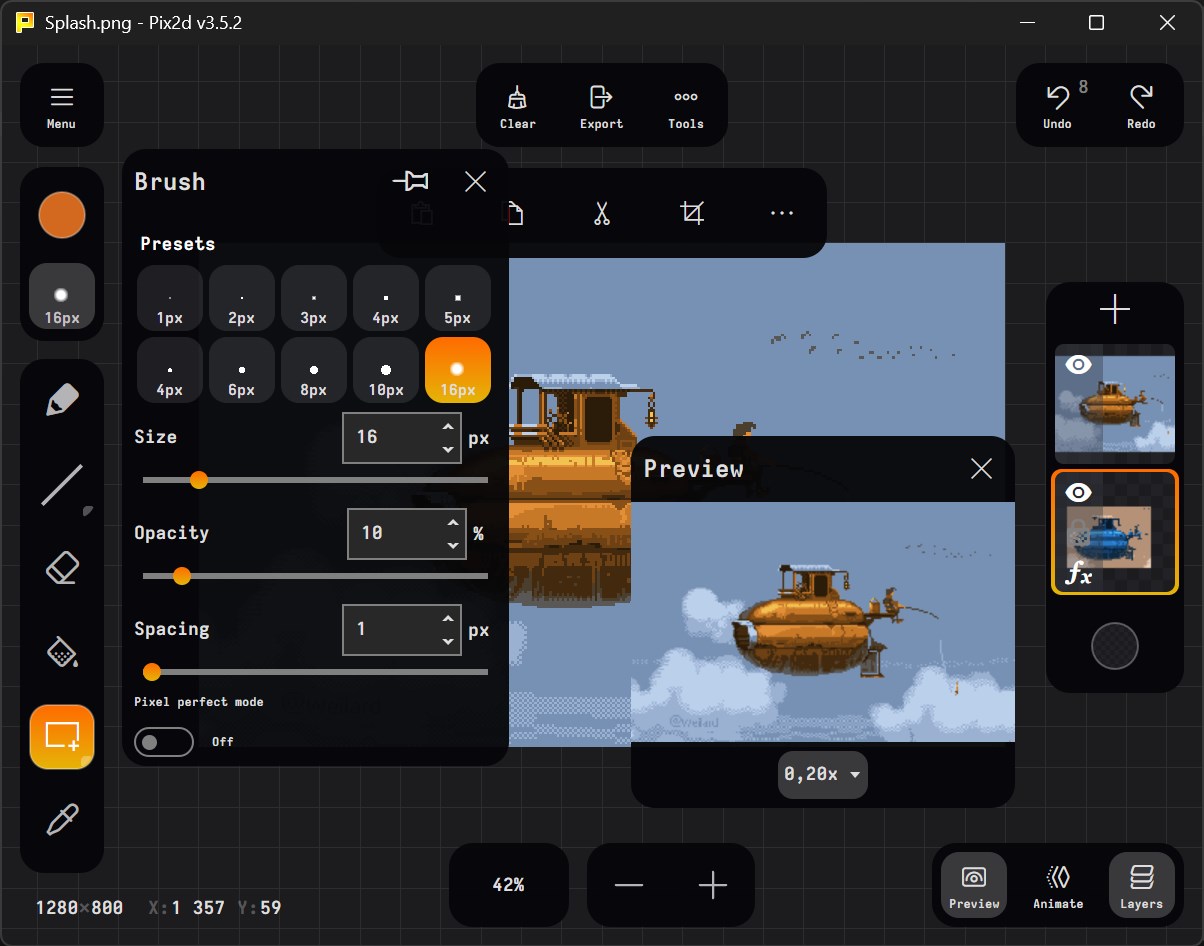
Task: Click the airship Preview image
Action: tap(823, 621)
